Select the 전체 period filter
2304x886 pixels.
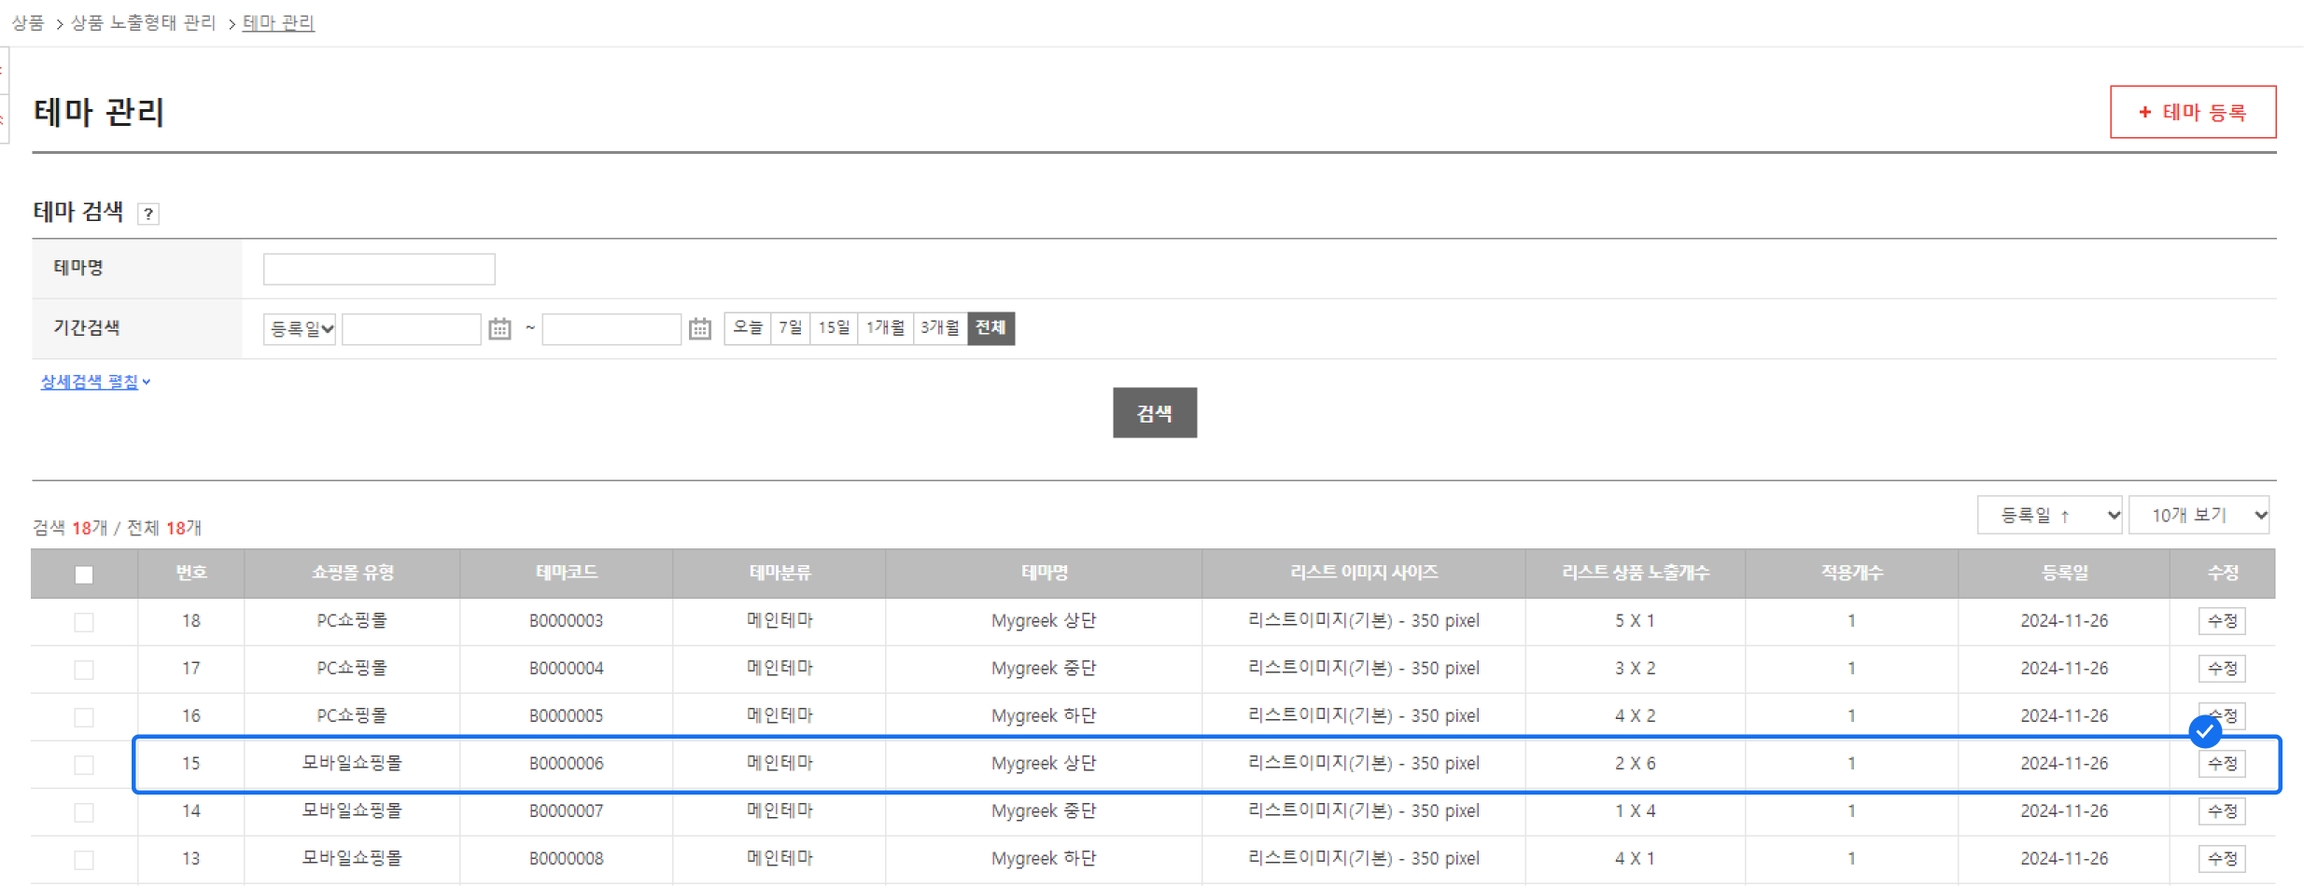coord(990,328)
